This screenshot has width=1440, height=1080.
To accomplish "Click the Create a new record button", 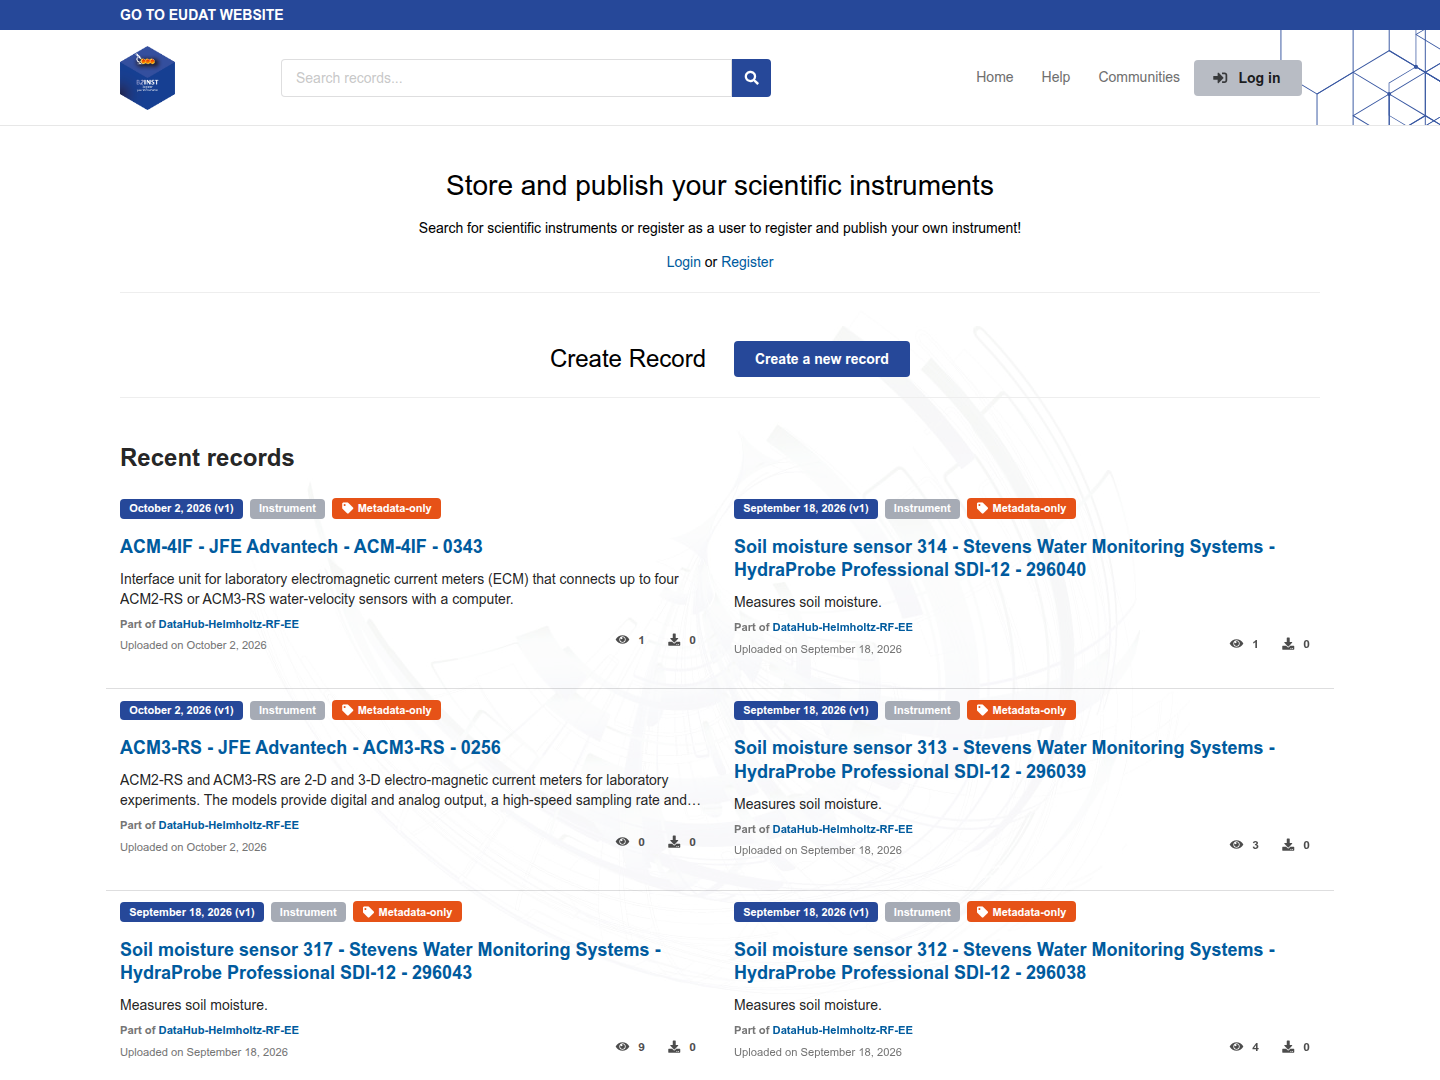I will [822, 359].
